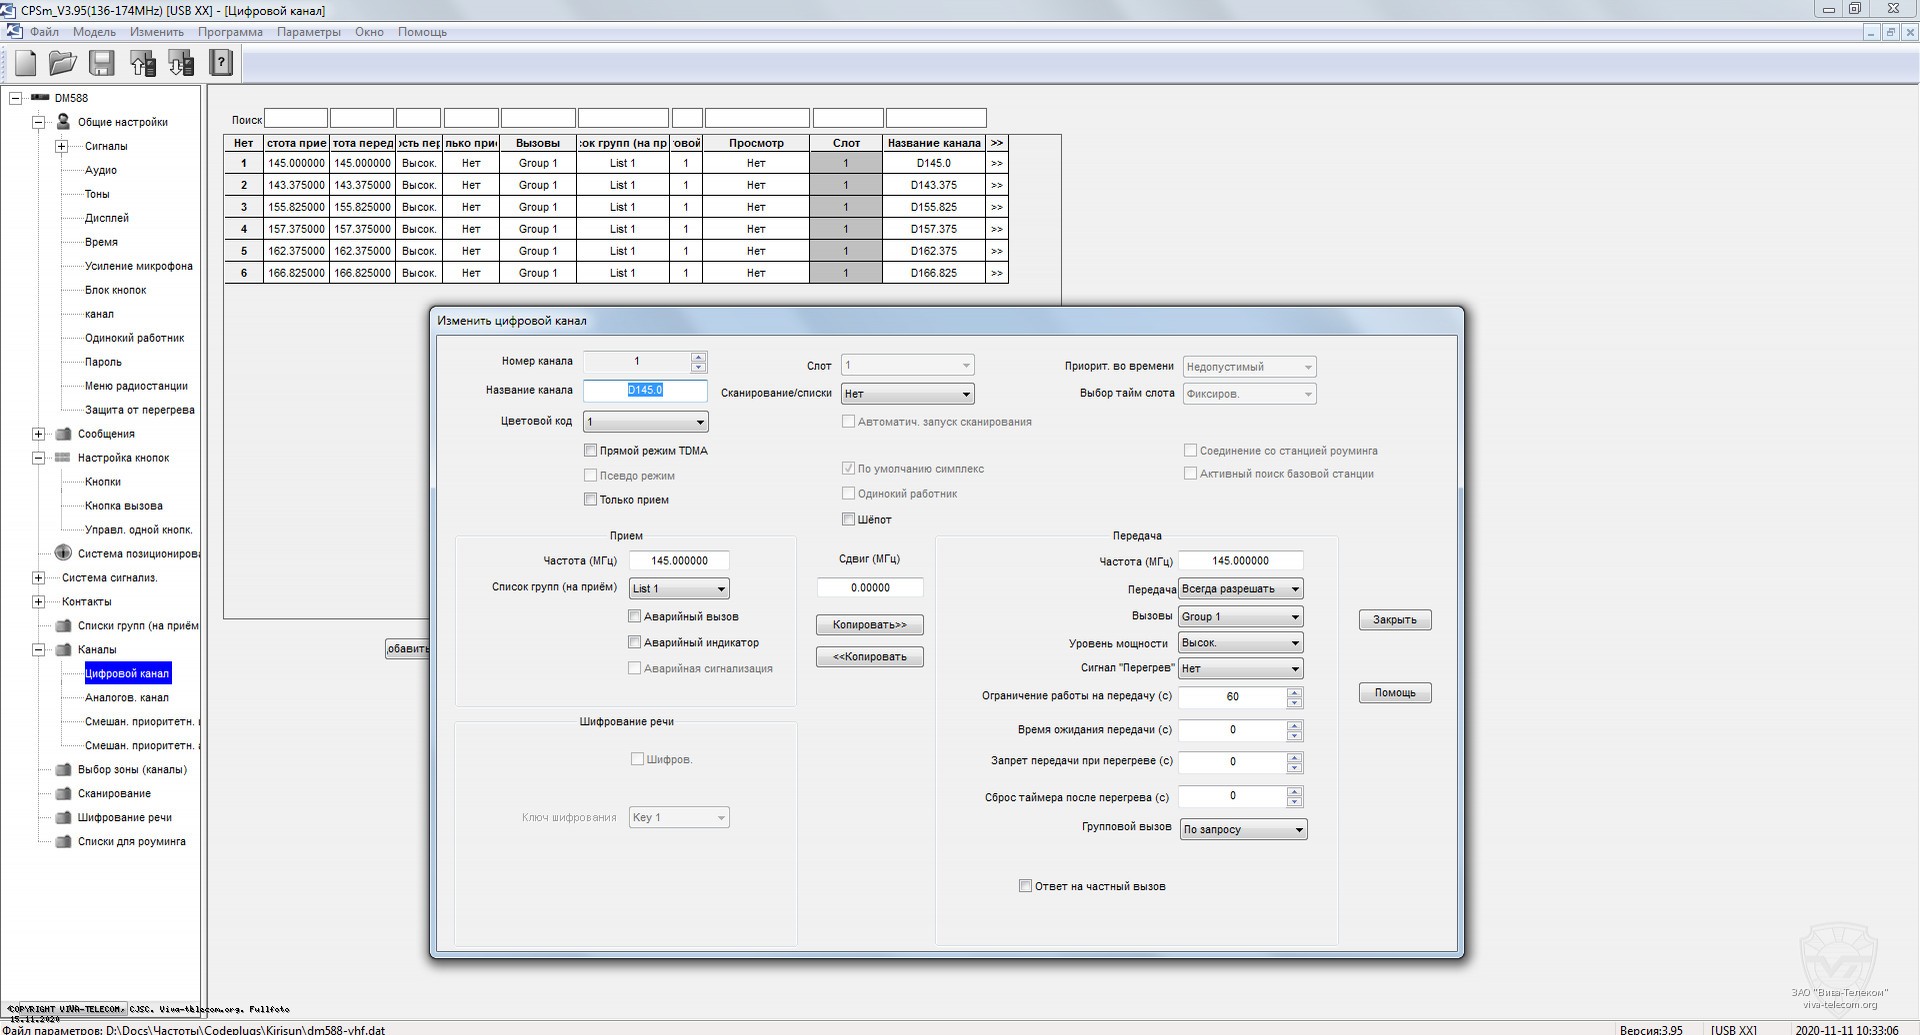Select Аналогов. канал tree item
Screen dimensions: 1920x1035
pyautogui.click(x=127, y=698)
